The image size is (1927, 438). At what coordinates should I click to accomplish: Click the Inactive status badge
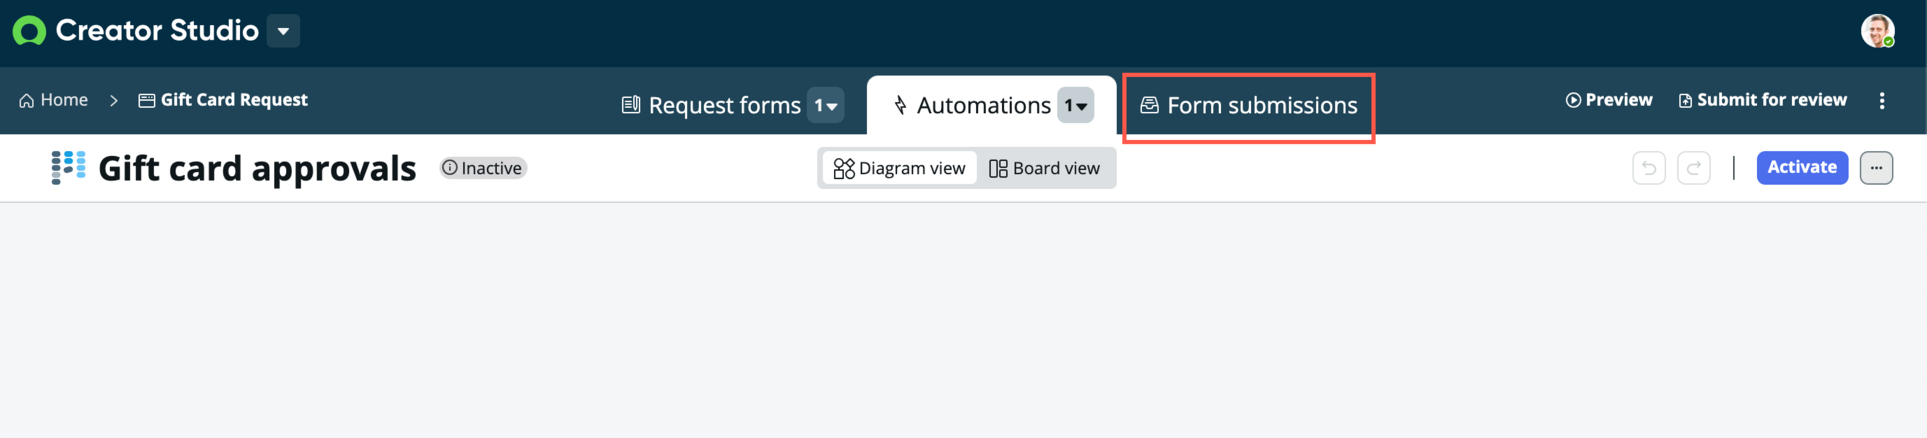(x=483, y=168)
